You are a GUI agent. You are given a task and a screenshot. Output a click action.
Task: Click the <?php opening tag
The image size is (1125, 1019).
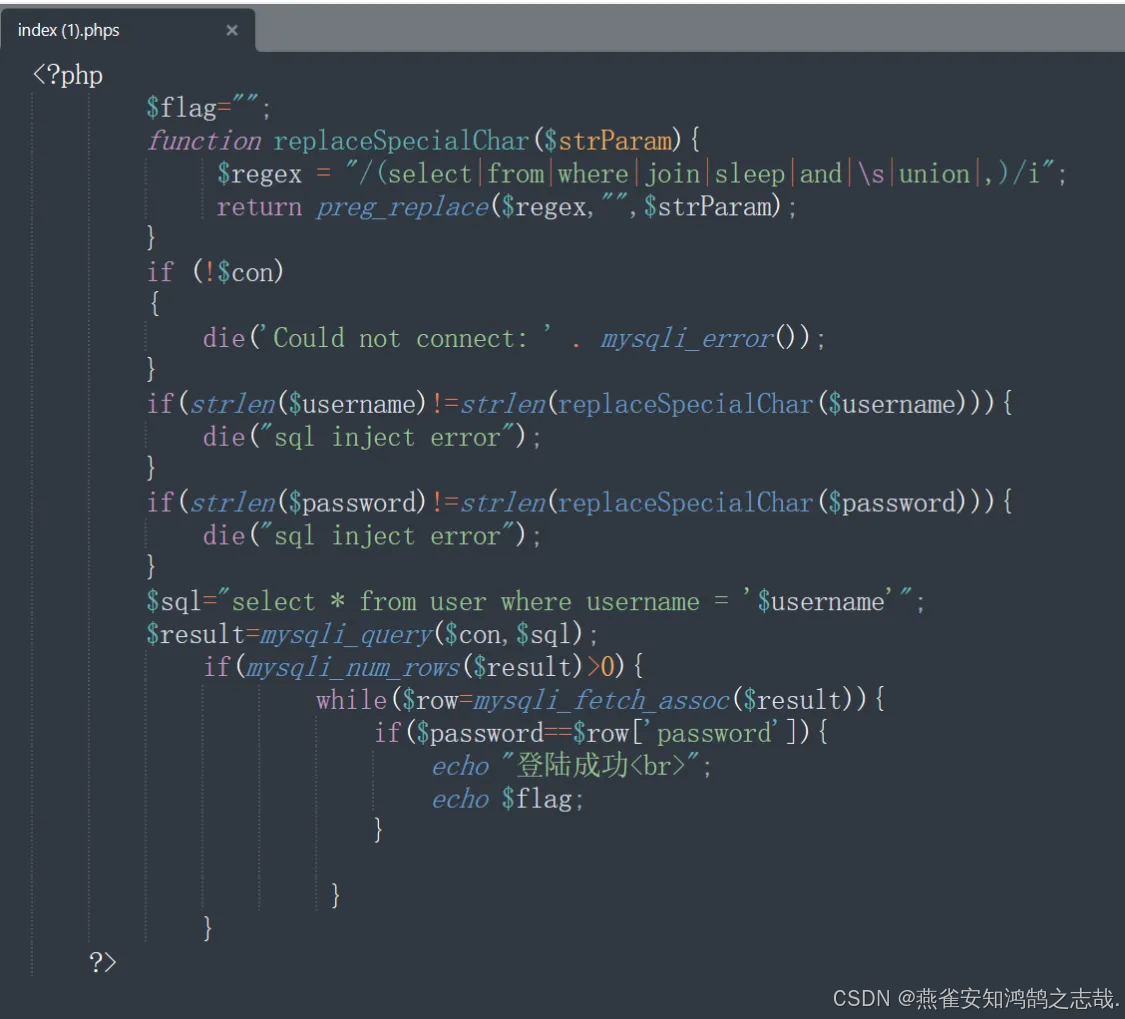[x=67, y=75]
